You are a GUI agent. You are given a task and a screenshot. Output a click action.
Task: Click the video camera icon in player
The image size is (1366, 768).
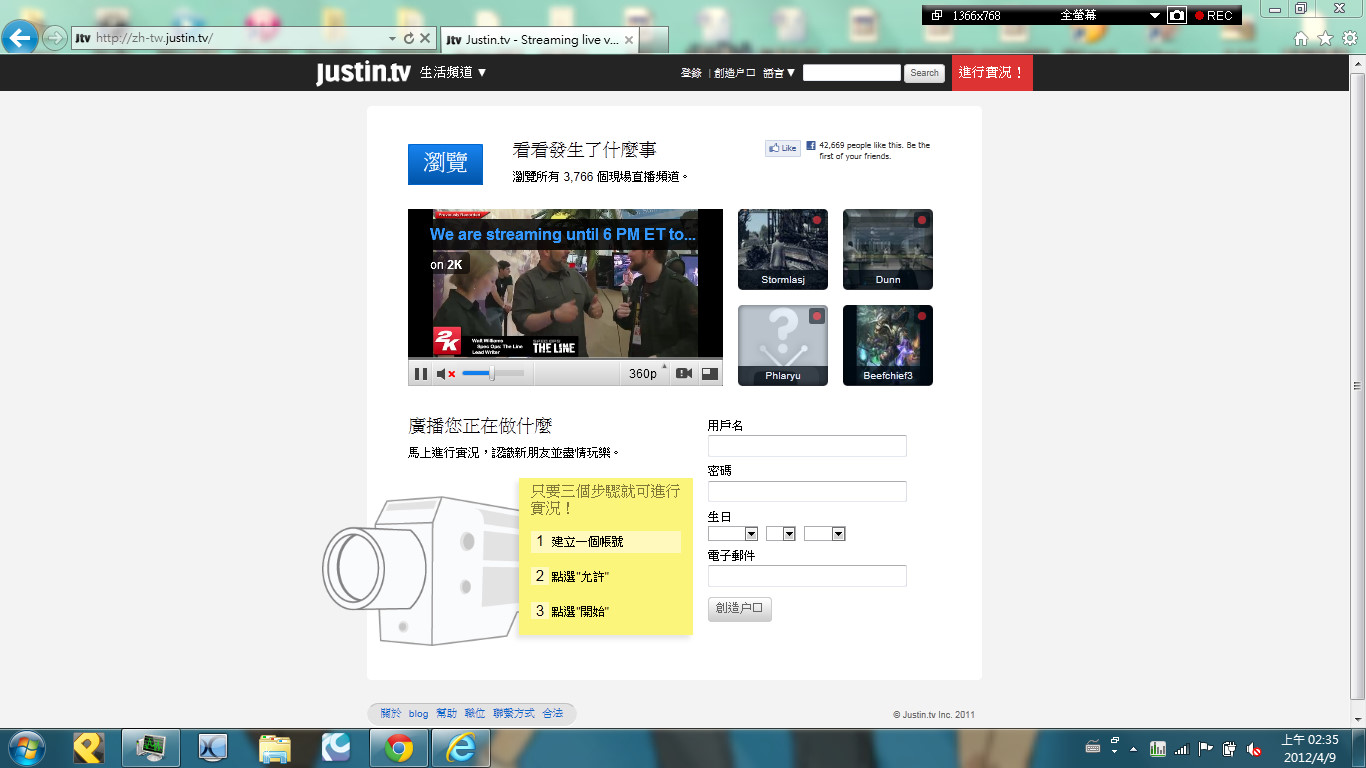click(684, 374)
